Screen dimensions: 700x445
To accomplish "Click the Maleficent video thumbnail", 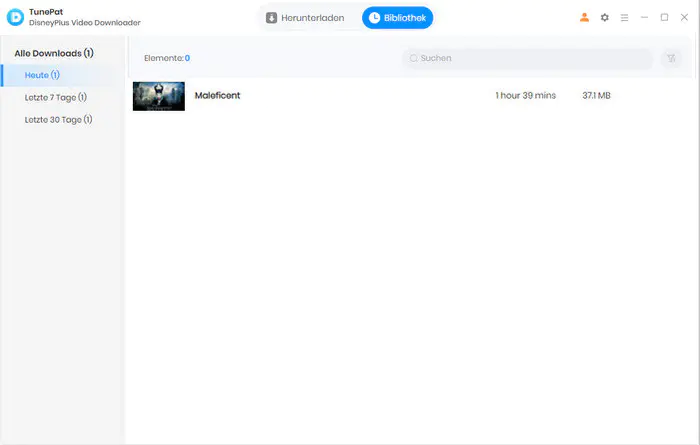I will 158,96.
